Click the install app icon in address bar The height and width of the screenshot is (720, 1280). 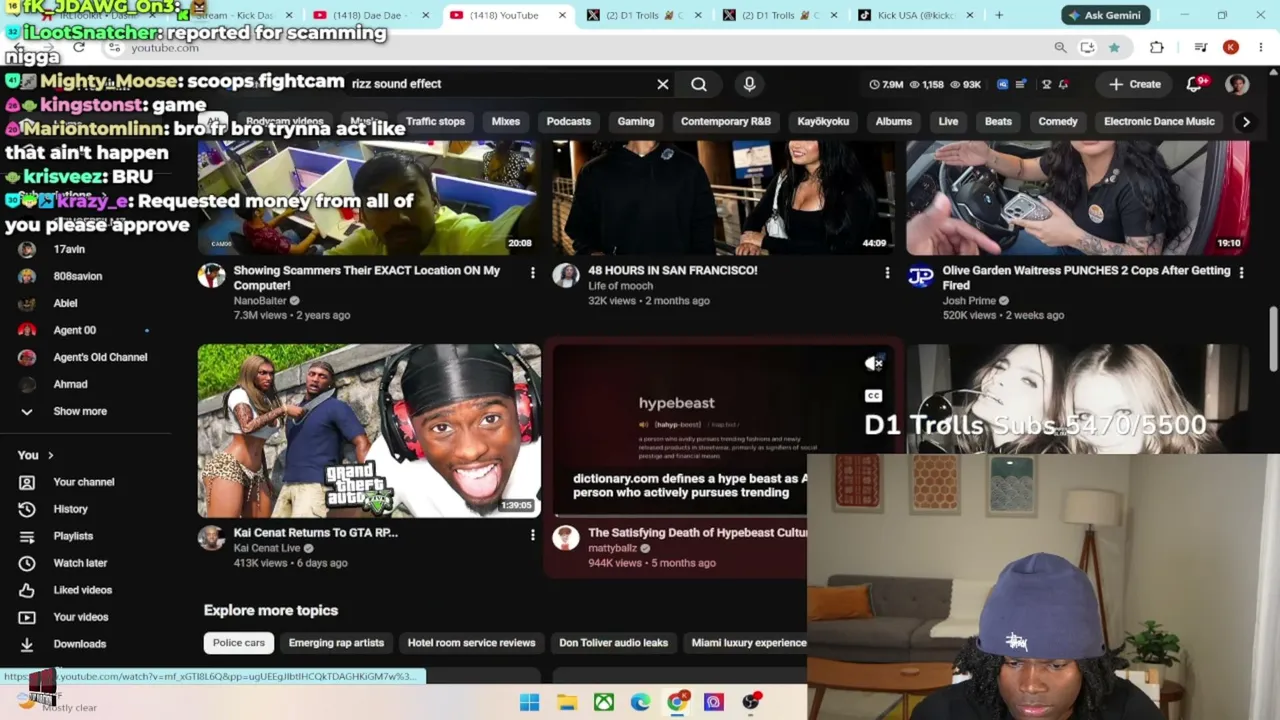[x=1087, y=47]
